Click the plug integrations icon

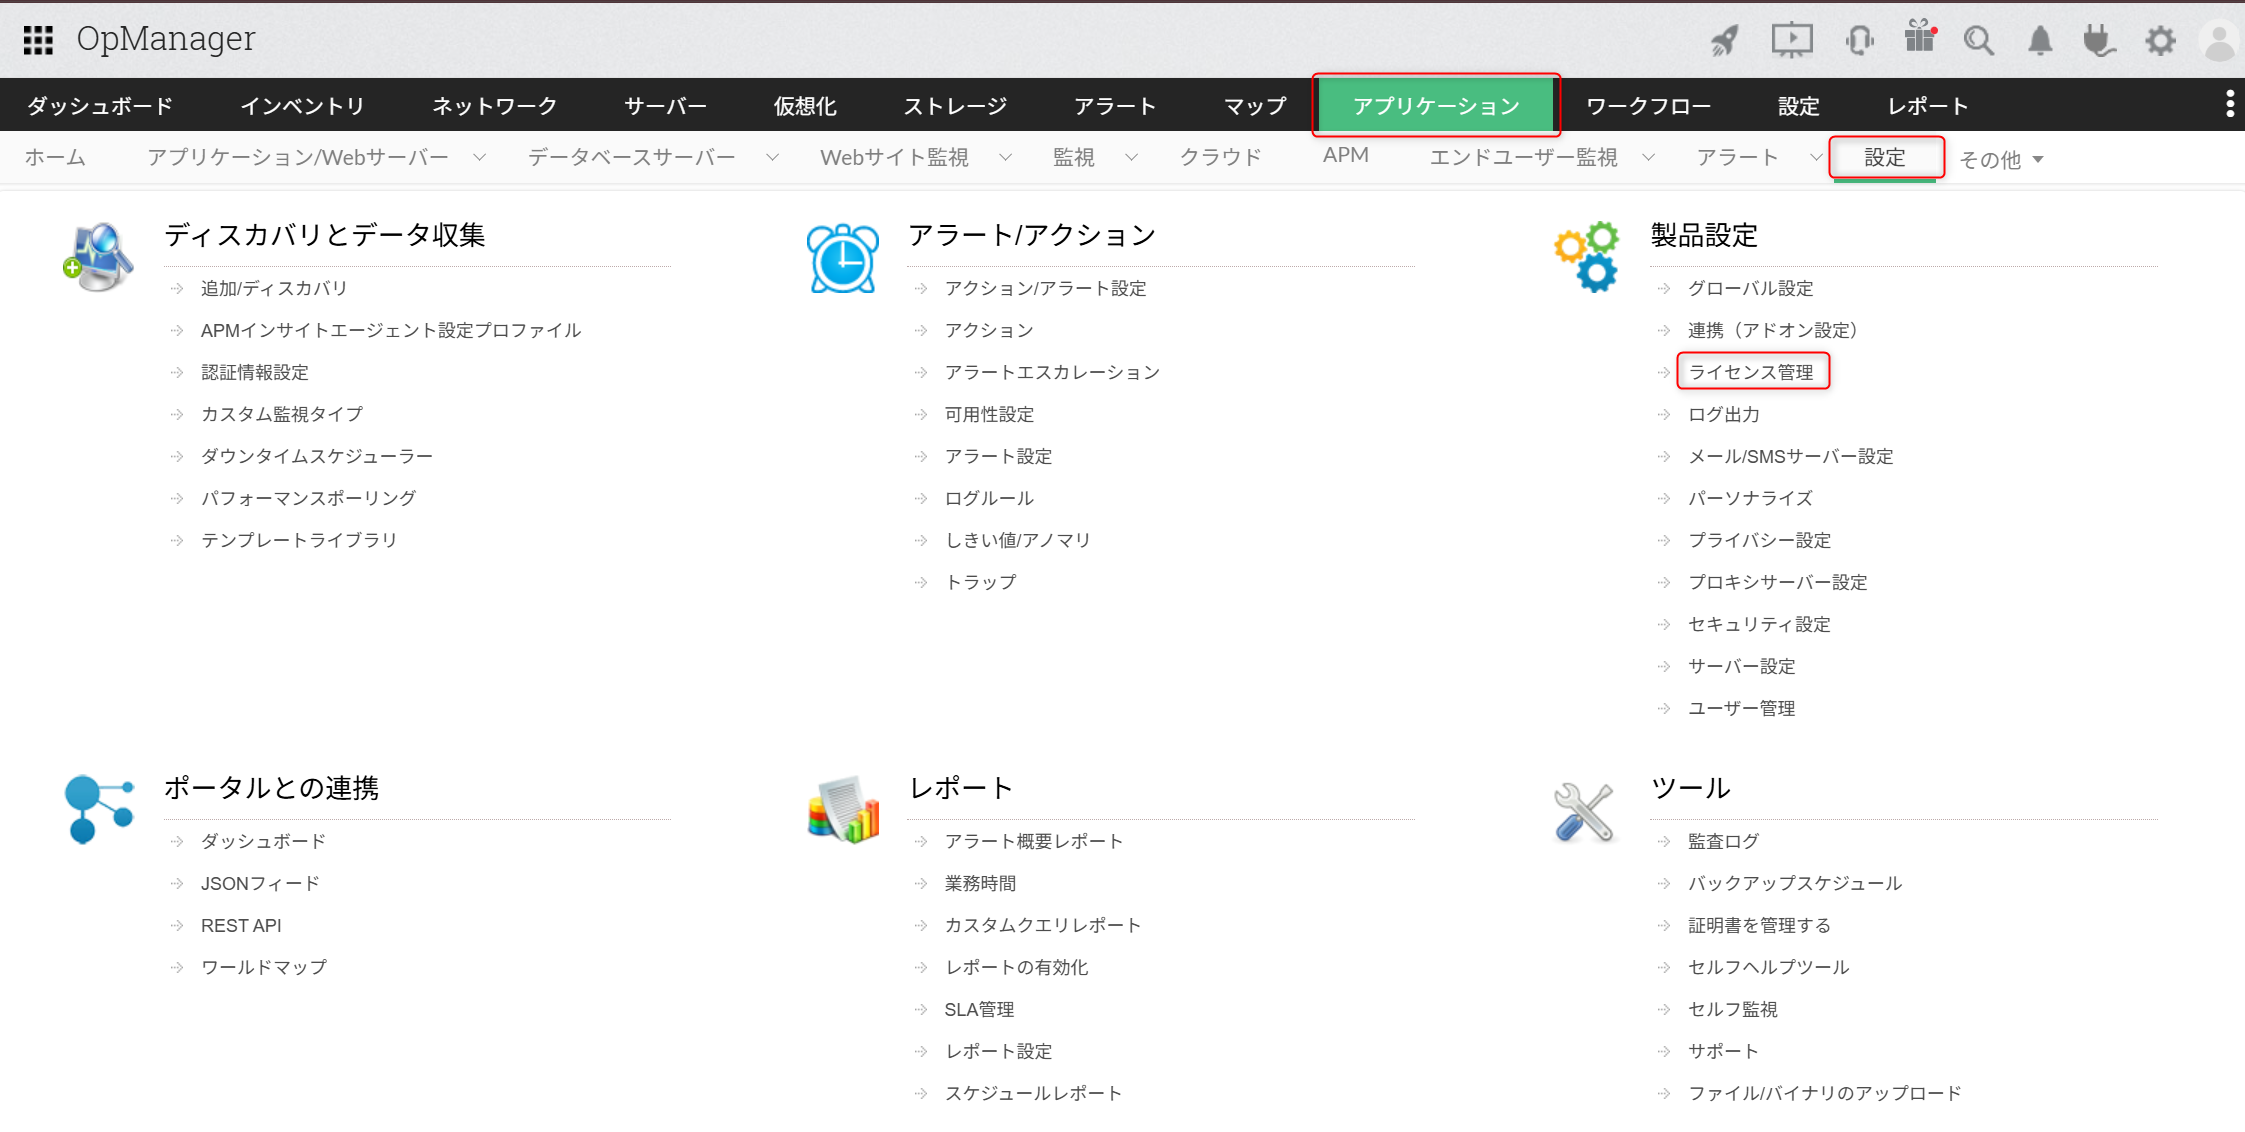click(2099, 41)
